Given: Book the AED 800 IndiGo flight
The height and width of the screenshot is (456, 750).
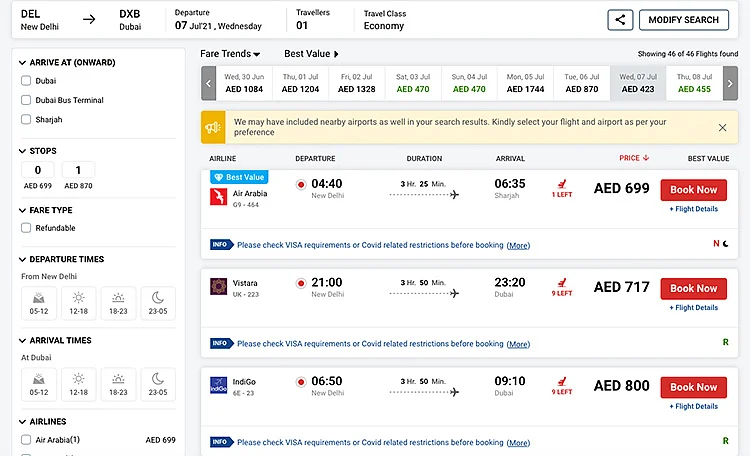Looking at the screenshot, I should click(x=694, y=387).
